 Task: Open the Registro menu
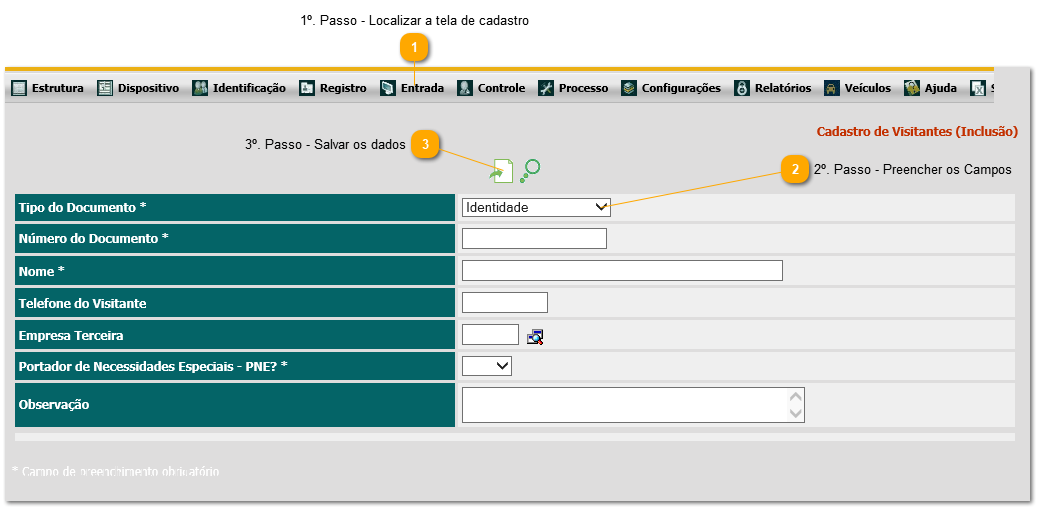pos(342,88)
